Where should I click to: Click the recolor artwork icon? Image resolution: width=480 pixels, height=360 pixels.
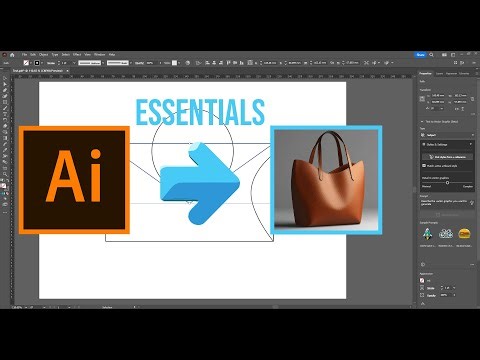point(188,63)
